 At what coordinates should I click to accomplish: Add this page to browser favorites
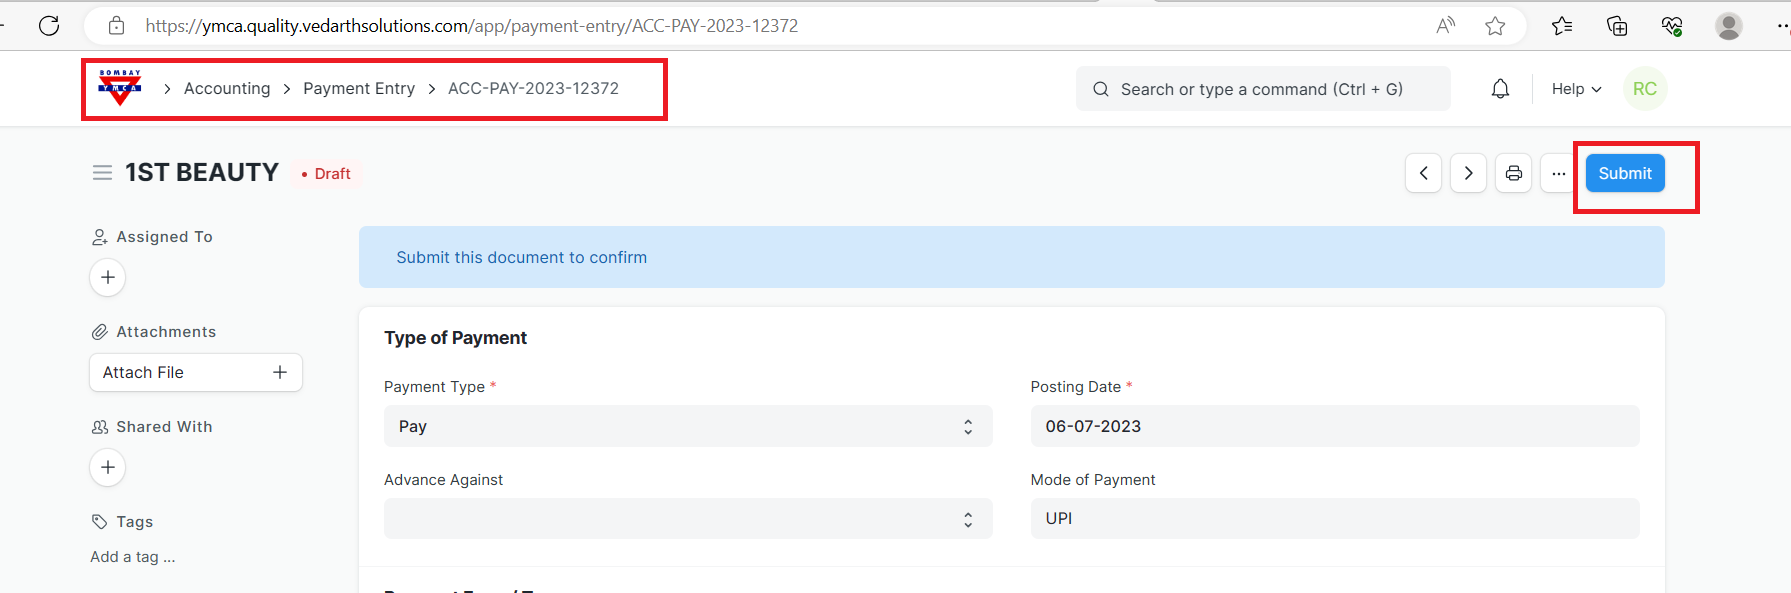click(x=1495, y=26)
